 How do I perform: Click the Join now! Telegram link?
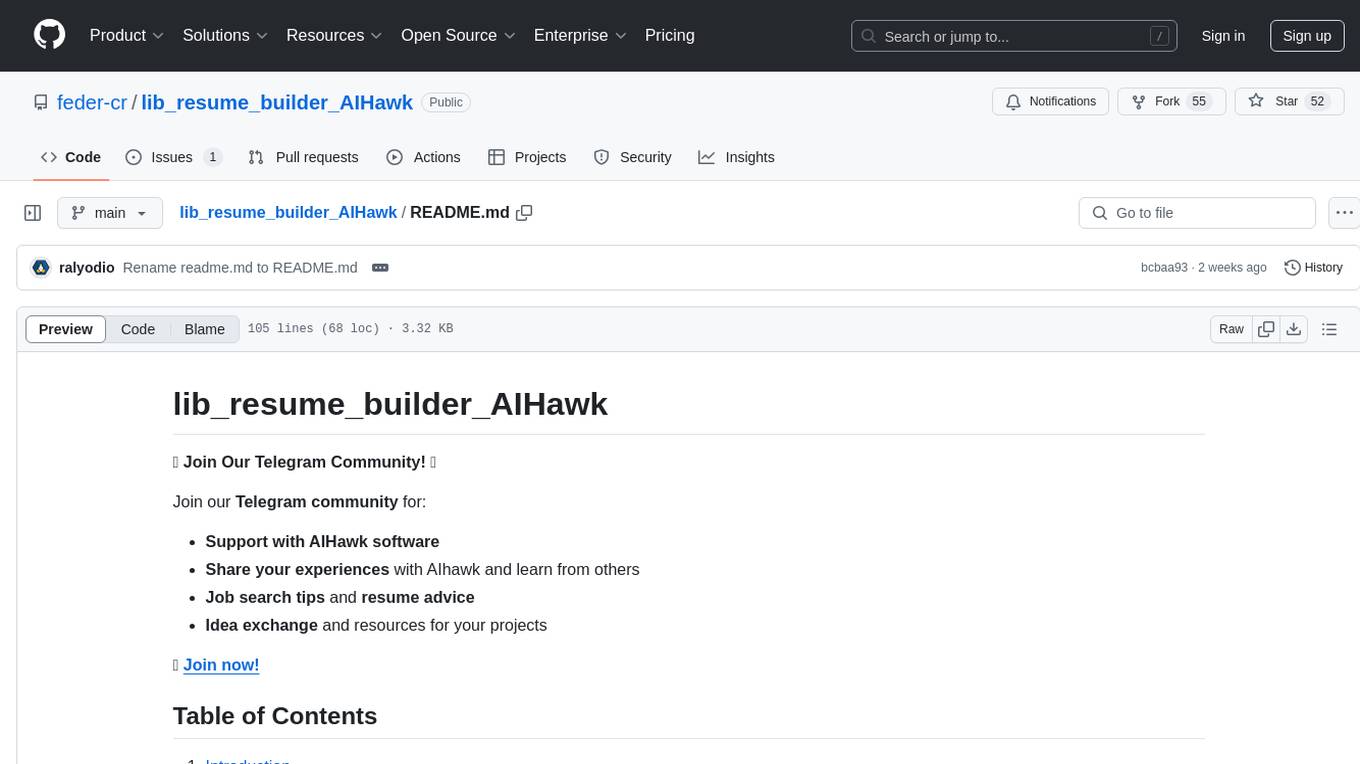[221, 665]
